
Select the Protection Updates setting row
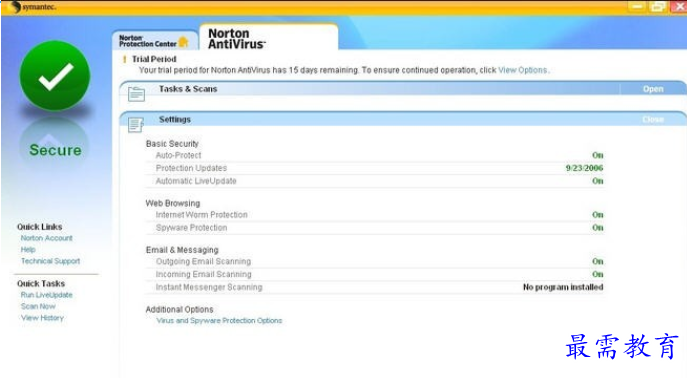[x=375, y=168]
